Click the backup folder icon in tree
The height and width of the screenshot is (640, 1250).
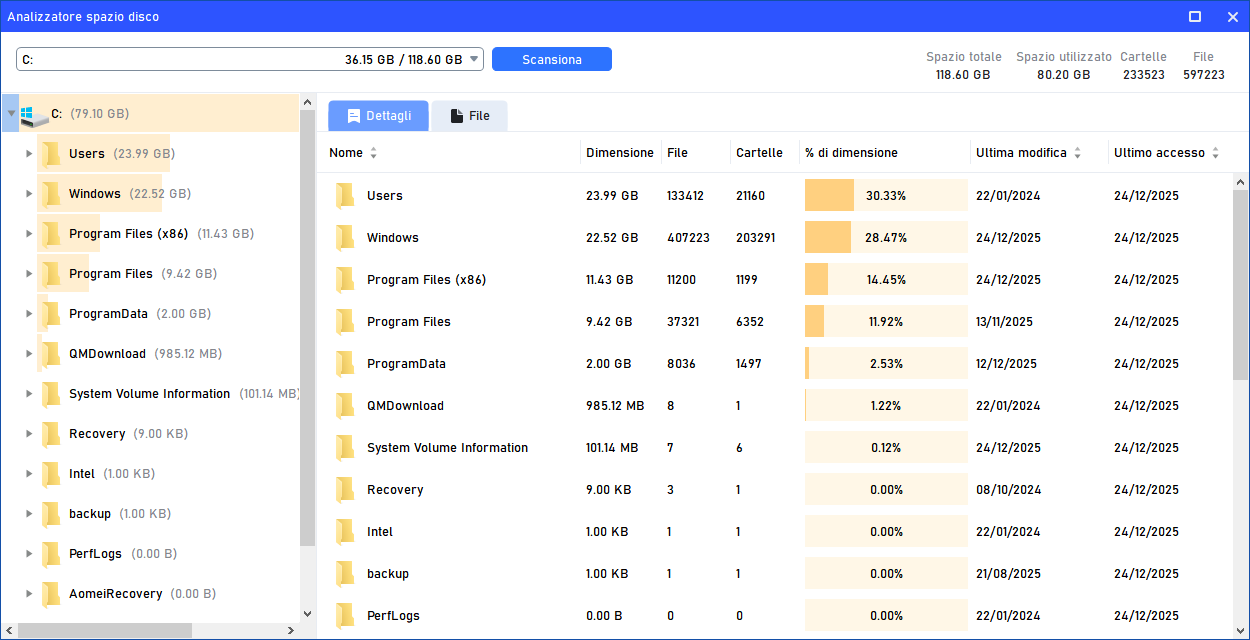[x=51, y=514]
